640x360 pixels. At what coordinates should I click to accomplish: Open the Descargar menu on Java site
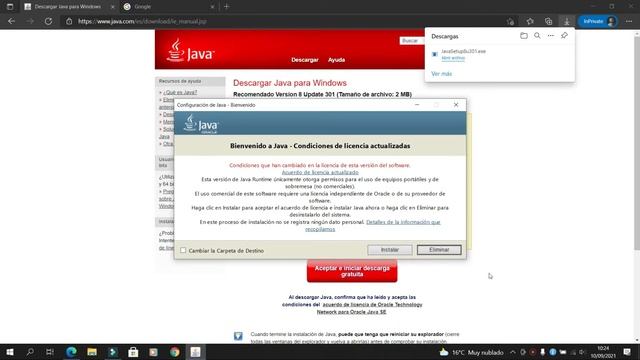pyautogui.click(x=304, y=60)
